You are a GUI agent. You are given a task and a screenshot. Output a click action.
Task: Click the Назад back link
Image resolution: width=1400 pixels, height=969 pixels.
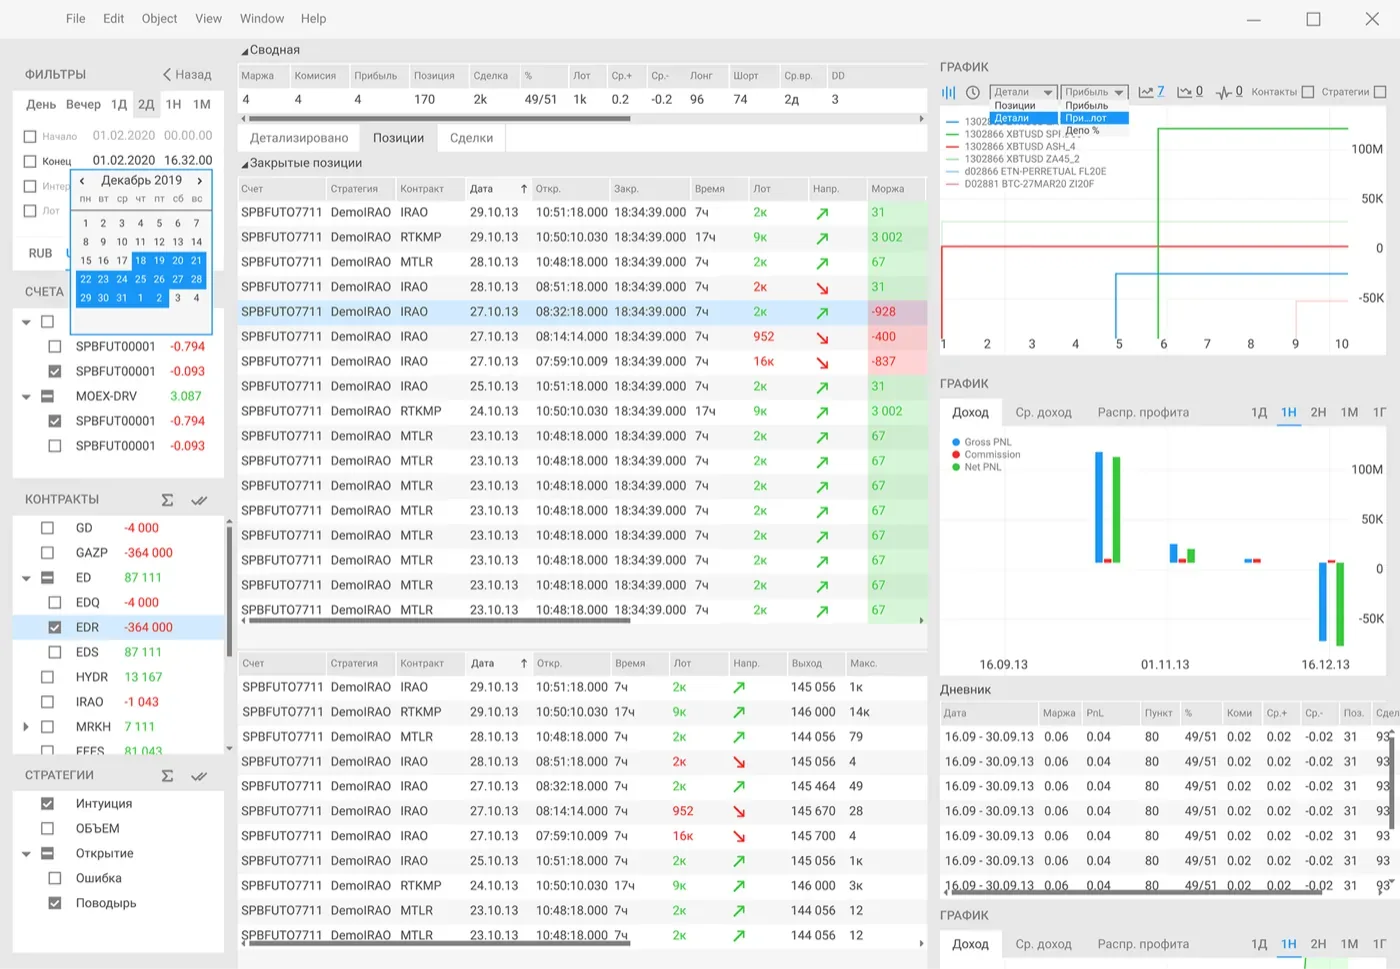click(x=187, y=75)
